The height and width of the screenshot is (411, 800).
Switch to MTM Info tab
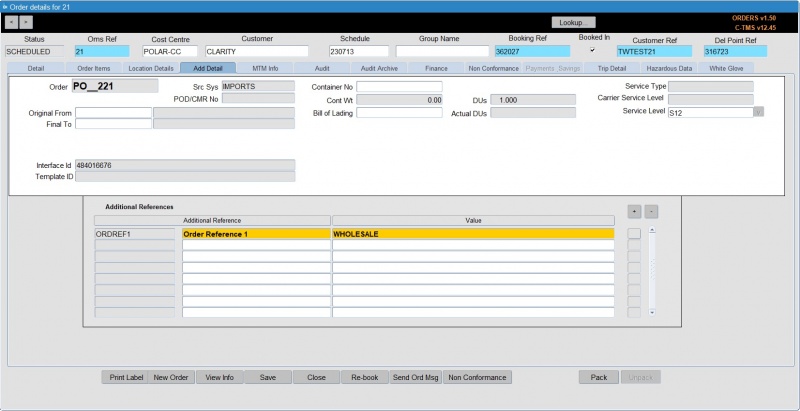point(265,68)
